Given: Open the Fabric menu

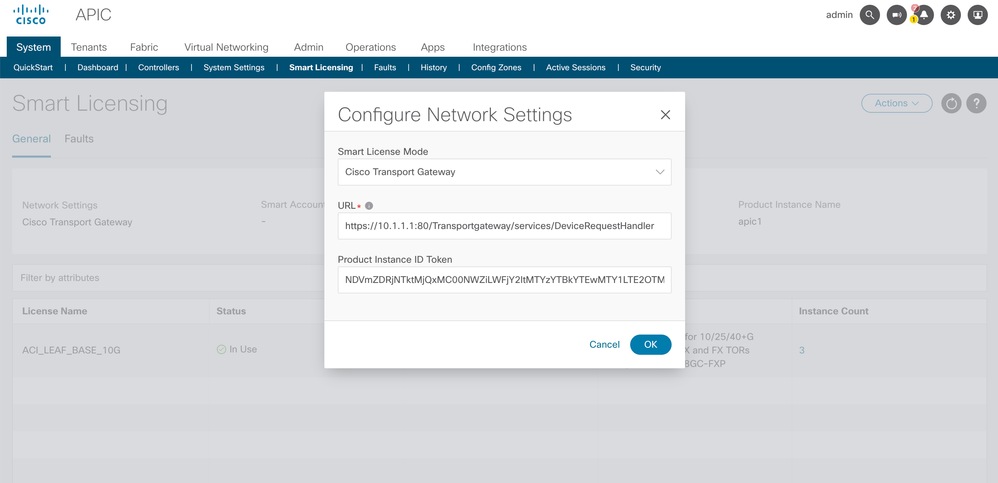Looking at the screenshot, I should (144, 47).
